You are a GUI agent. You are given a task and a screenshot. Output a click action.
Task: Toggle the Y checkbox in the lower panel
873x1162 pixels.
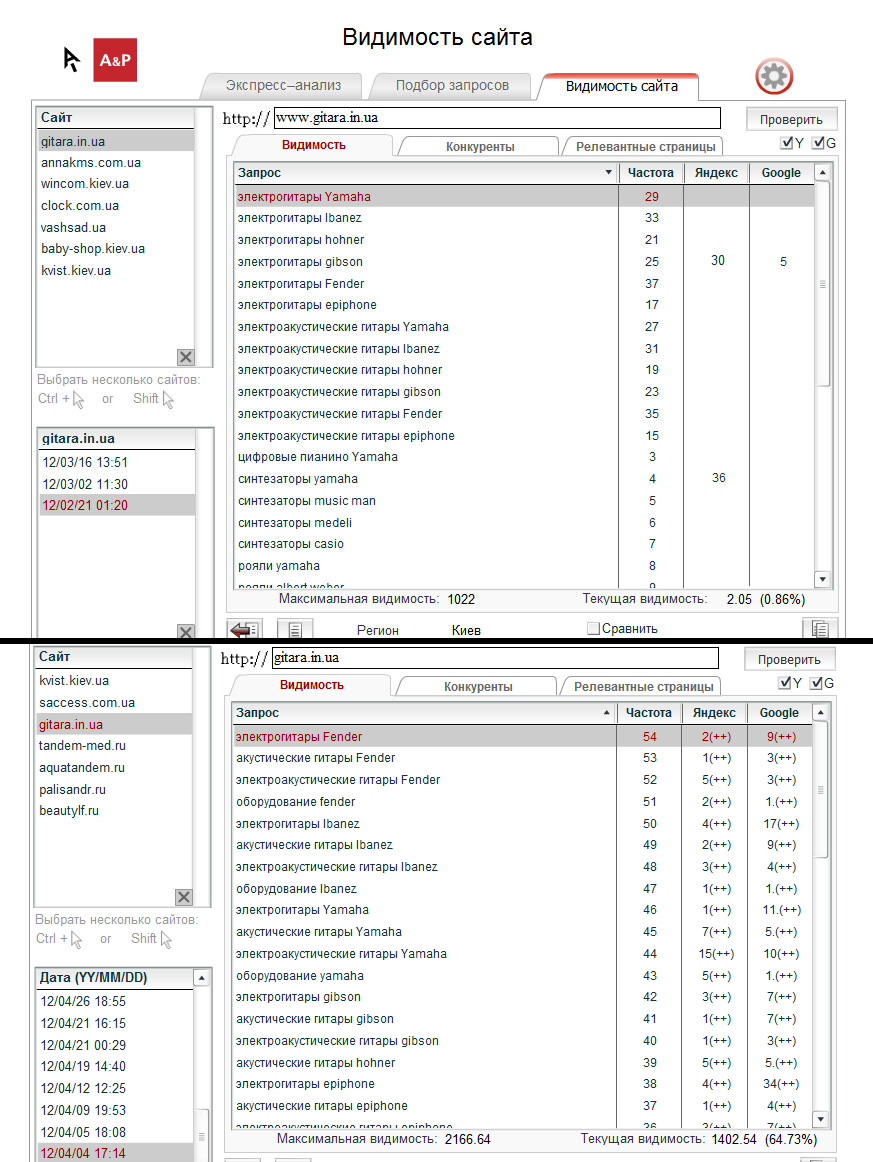pyautogui.click(x=784, y=683)
